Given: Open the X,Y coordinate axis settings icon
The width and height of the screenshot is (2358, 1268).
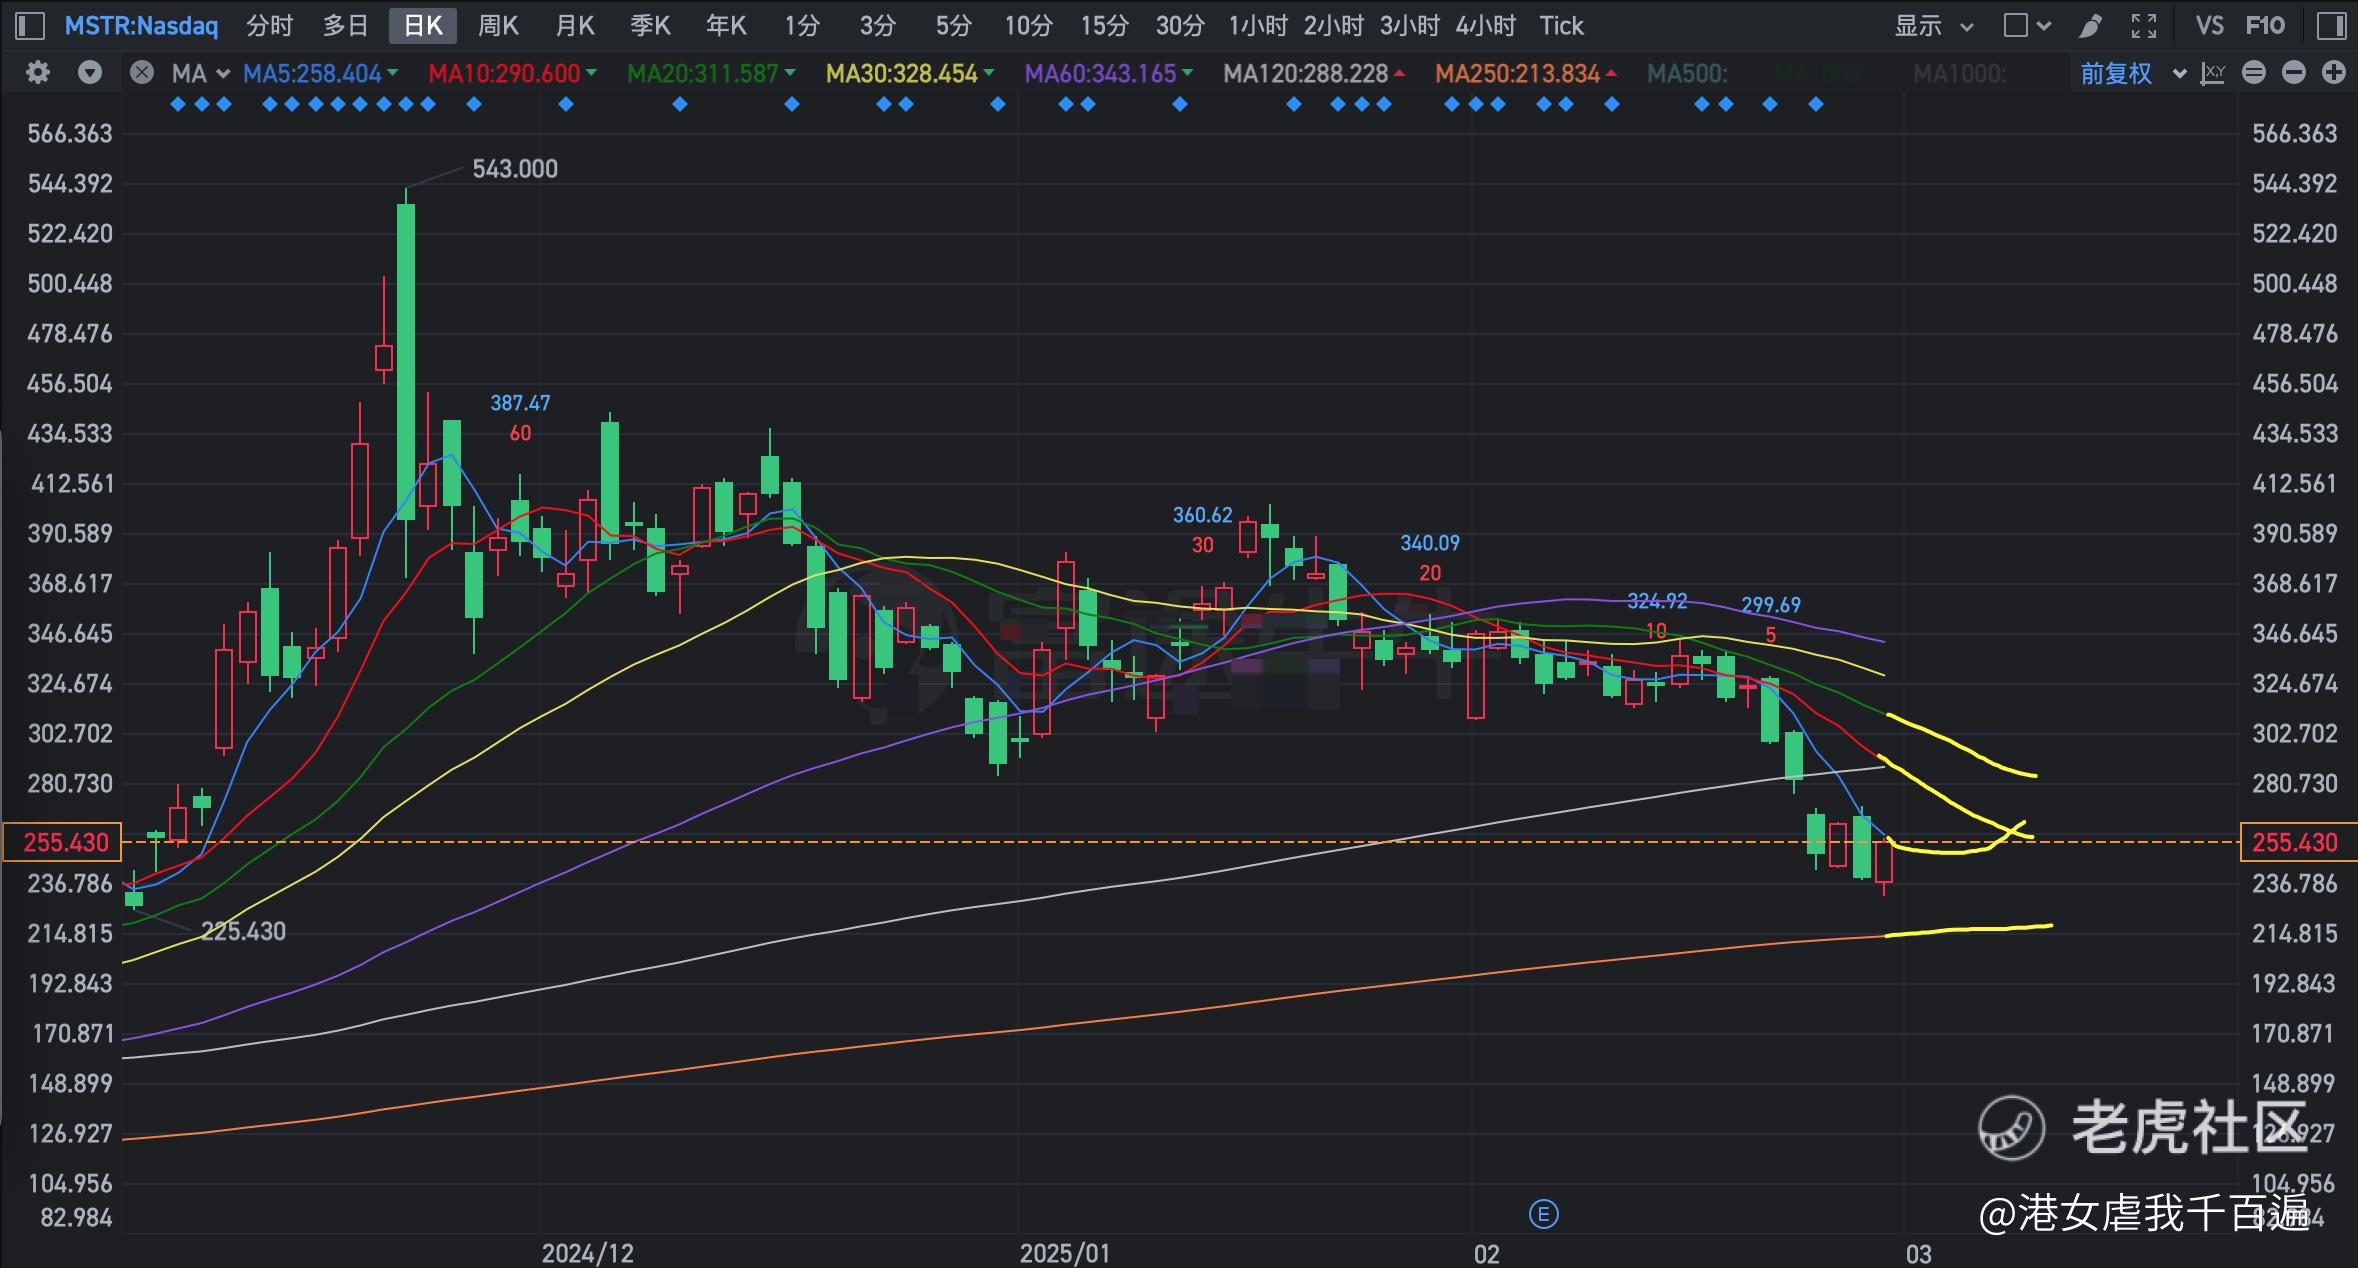Looking at the screenshot, I should click(x=2213, y=73).
